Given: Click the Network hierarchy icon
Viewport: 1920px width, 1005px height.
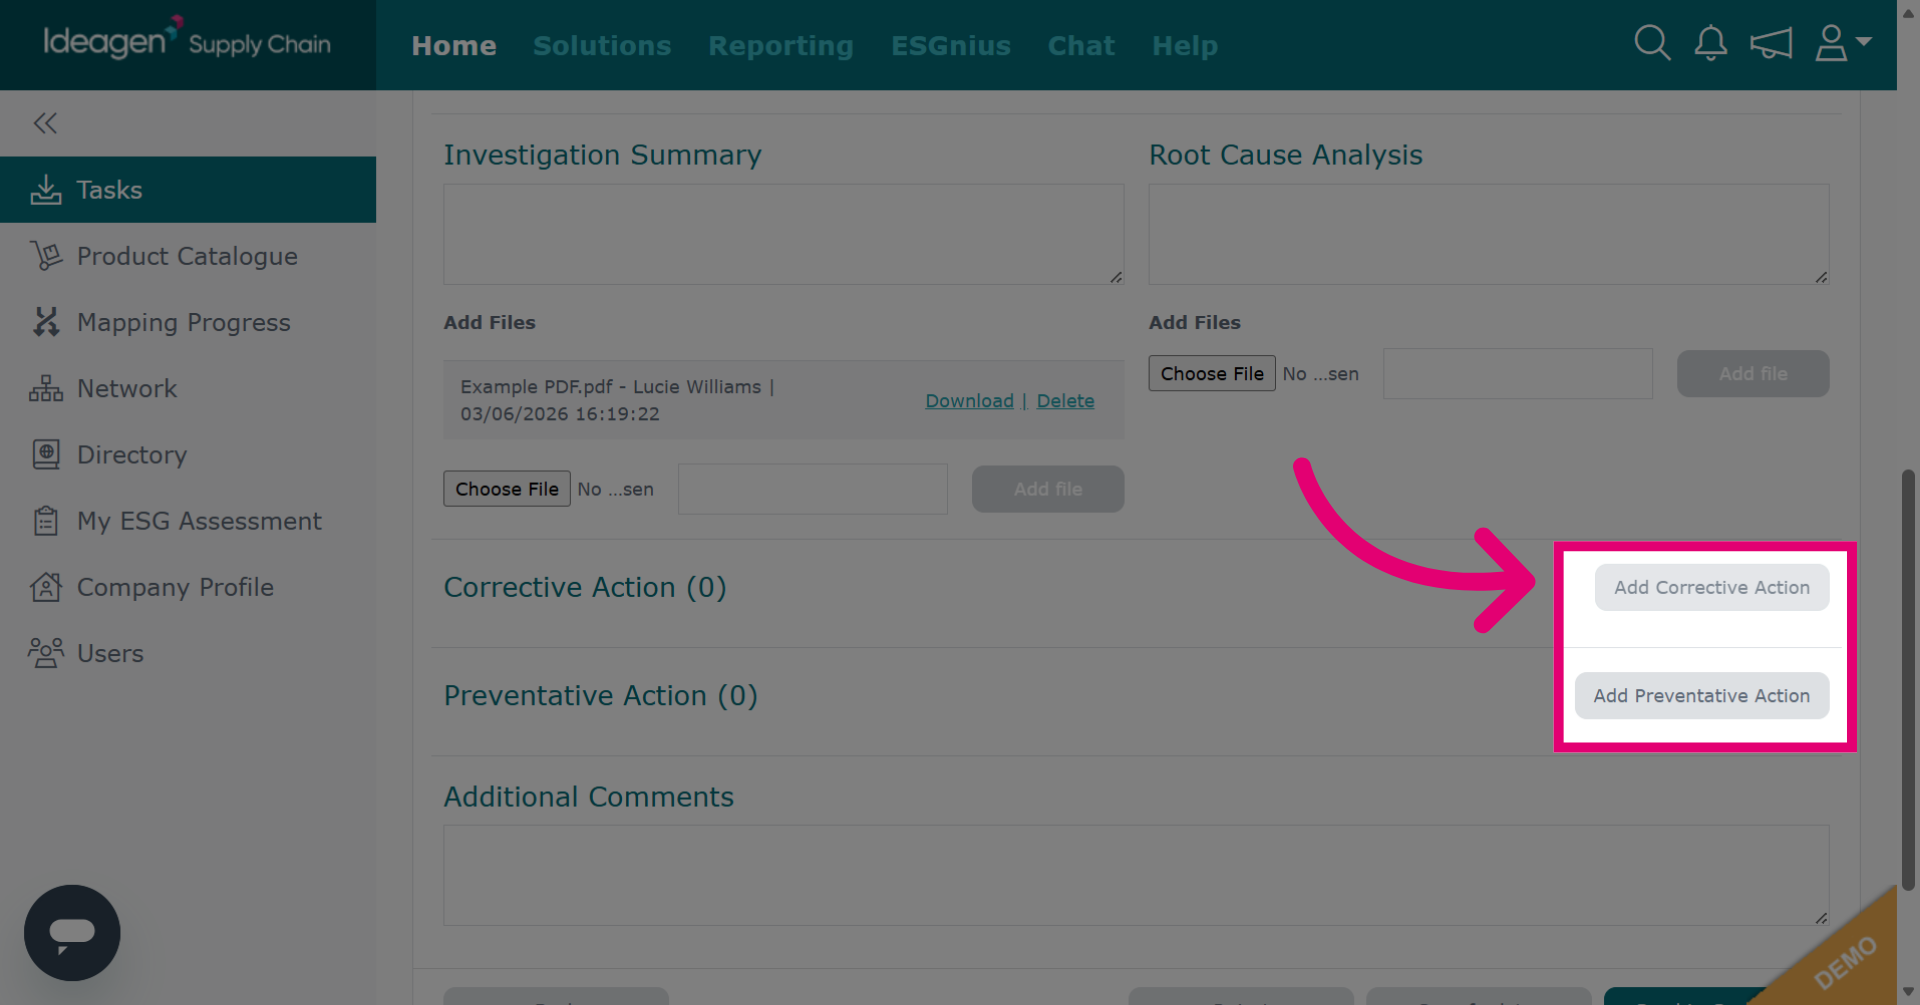Looking at the screenshot, I should (x=46, y=388).
